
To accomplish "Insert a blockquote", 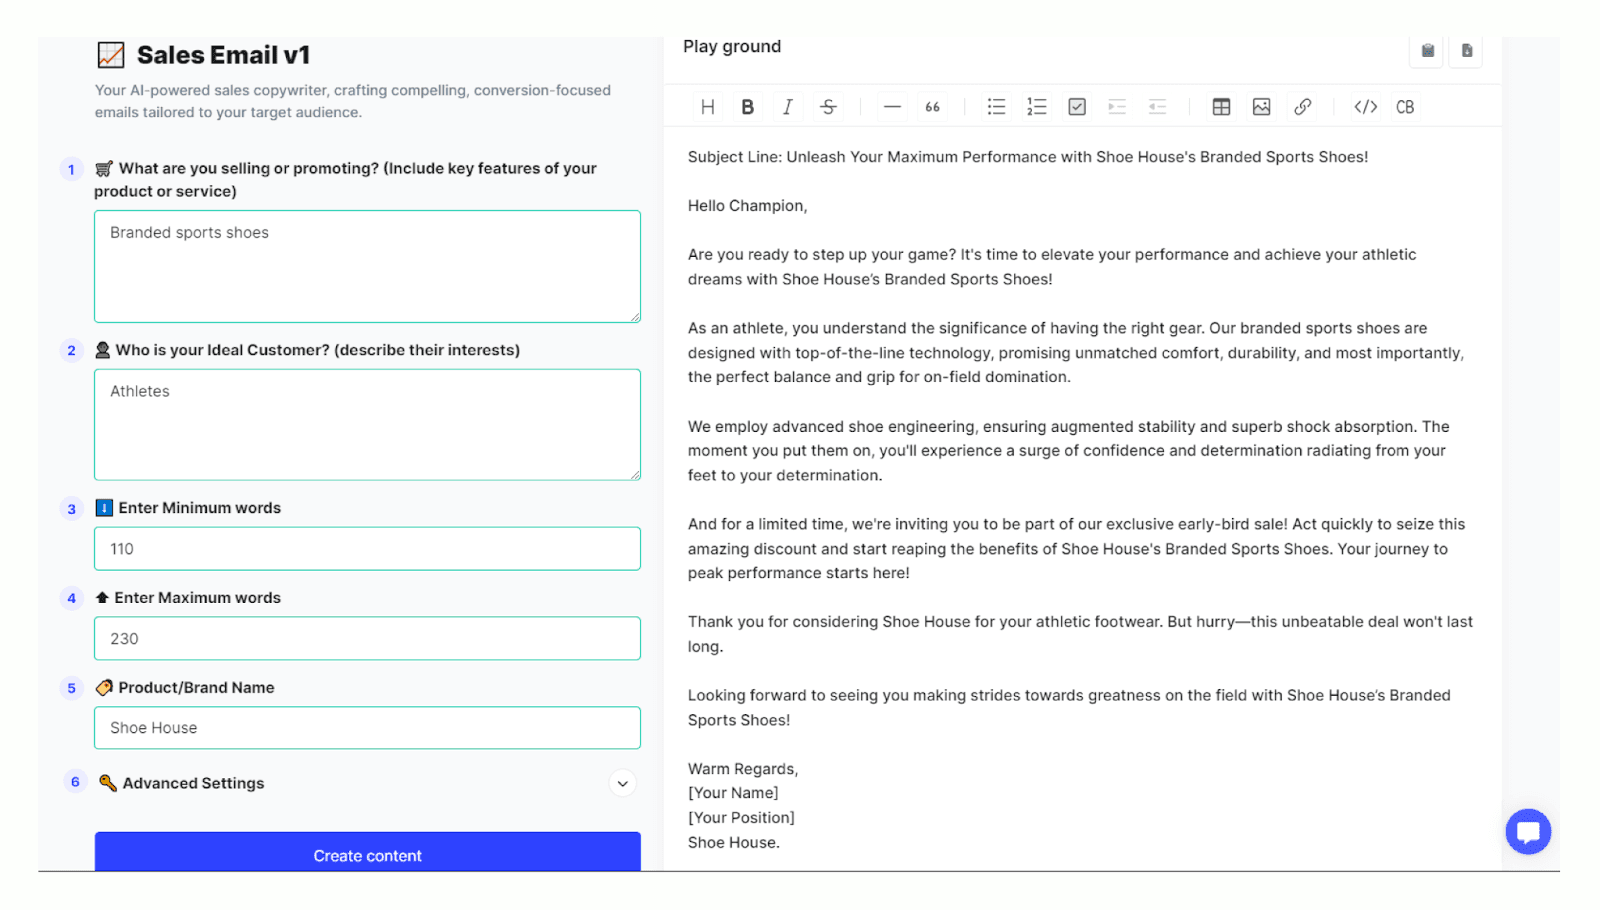I will [x=932, y=107].
